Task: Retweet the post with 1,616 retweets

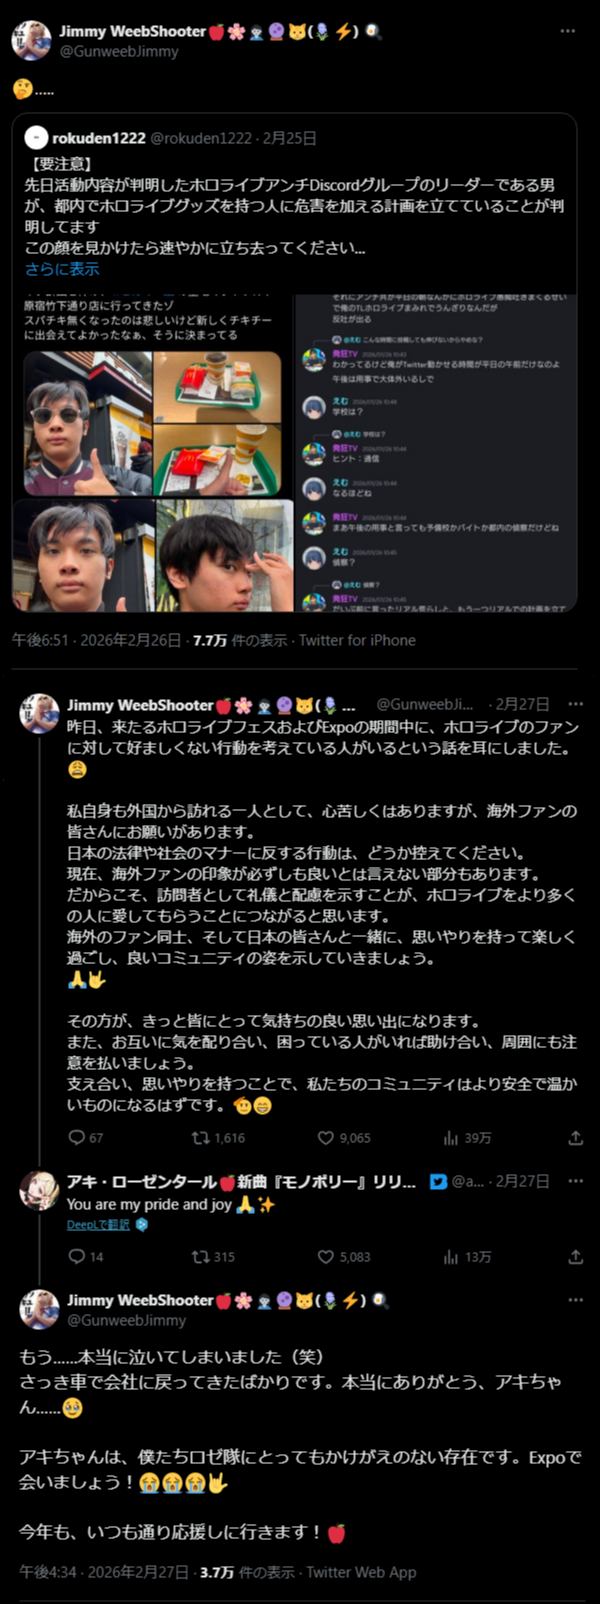Action: (x=201, y=1138)
